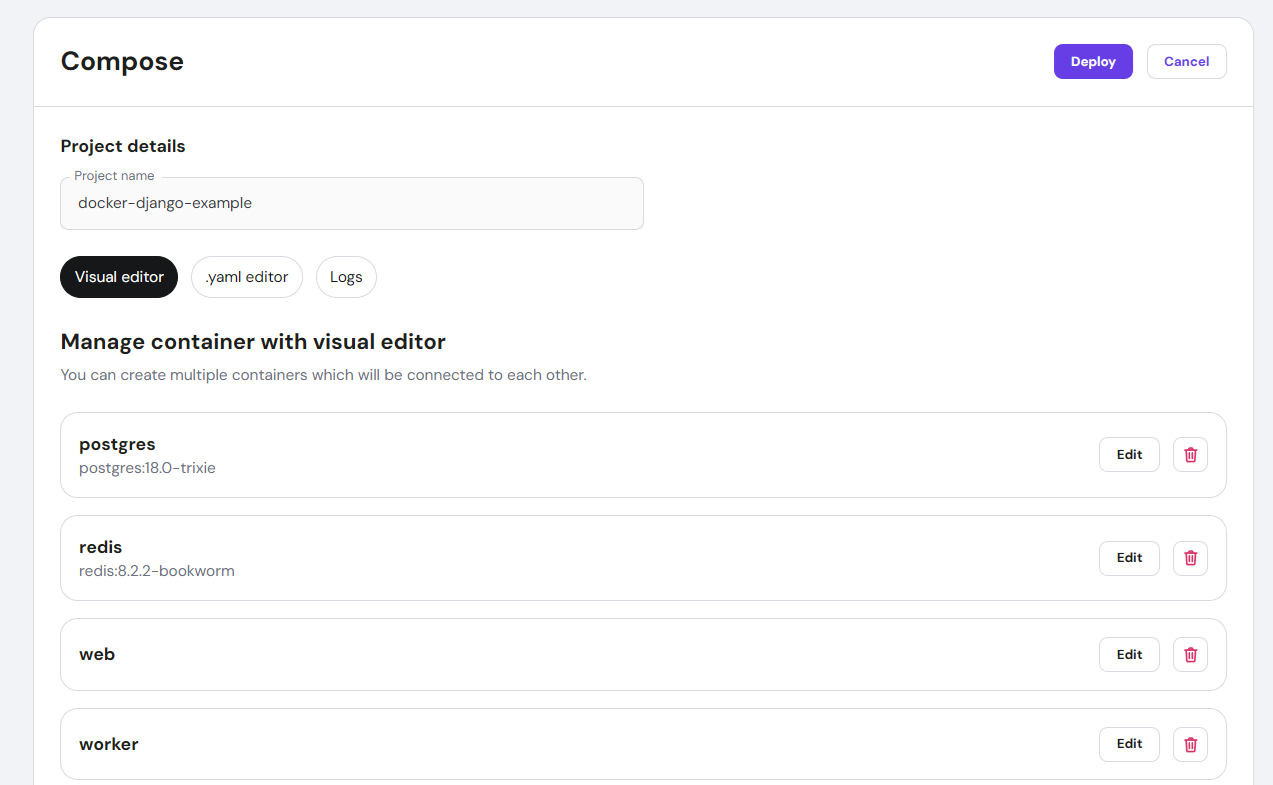Select the postgres container name

coord(117,444)
